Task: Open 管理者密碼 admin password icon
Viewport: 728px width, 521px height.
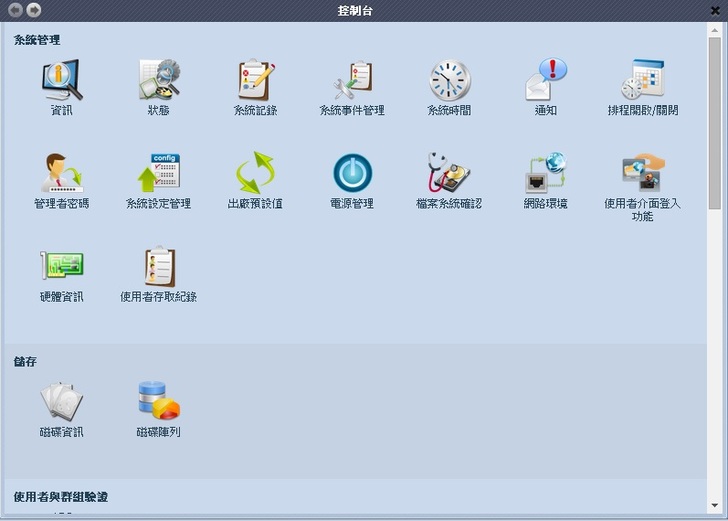Action: coord(62,173)
